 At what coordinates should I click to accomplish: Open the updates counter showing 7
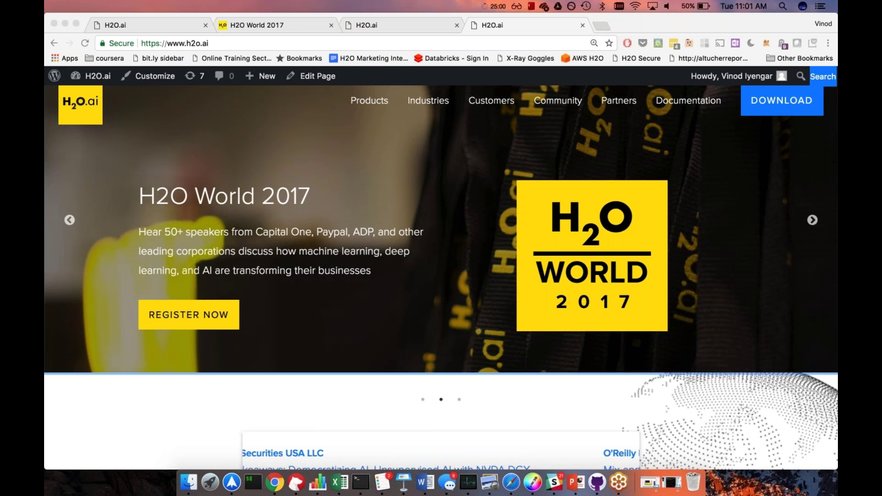coord(195,76)
